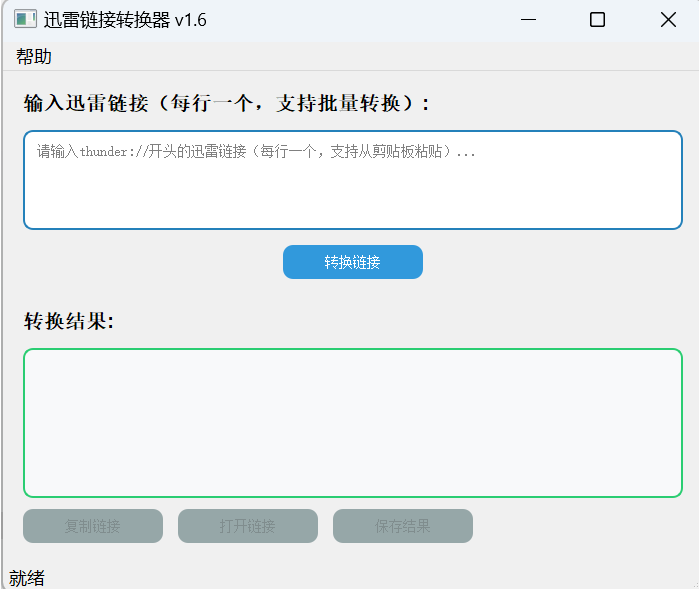The height and width of the screenshot is (589, 699).
Task: Close the 迅雷链接转换器 window
Action: pos(668,20)
